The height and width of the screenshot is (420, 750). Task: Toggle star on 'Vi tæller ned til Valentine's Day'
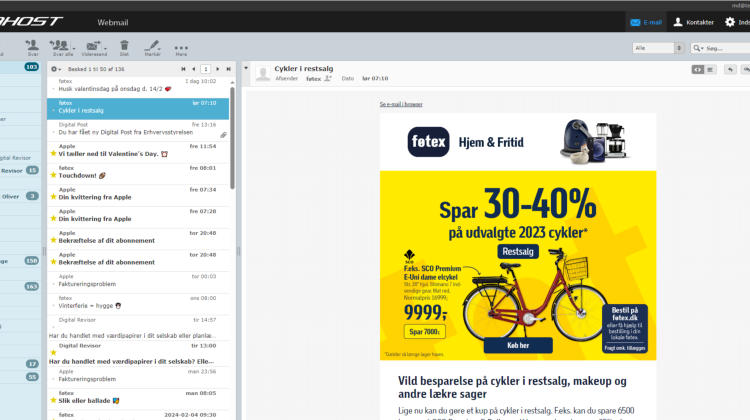click(53, 154)
